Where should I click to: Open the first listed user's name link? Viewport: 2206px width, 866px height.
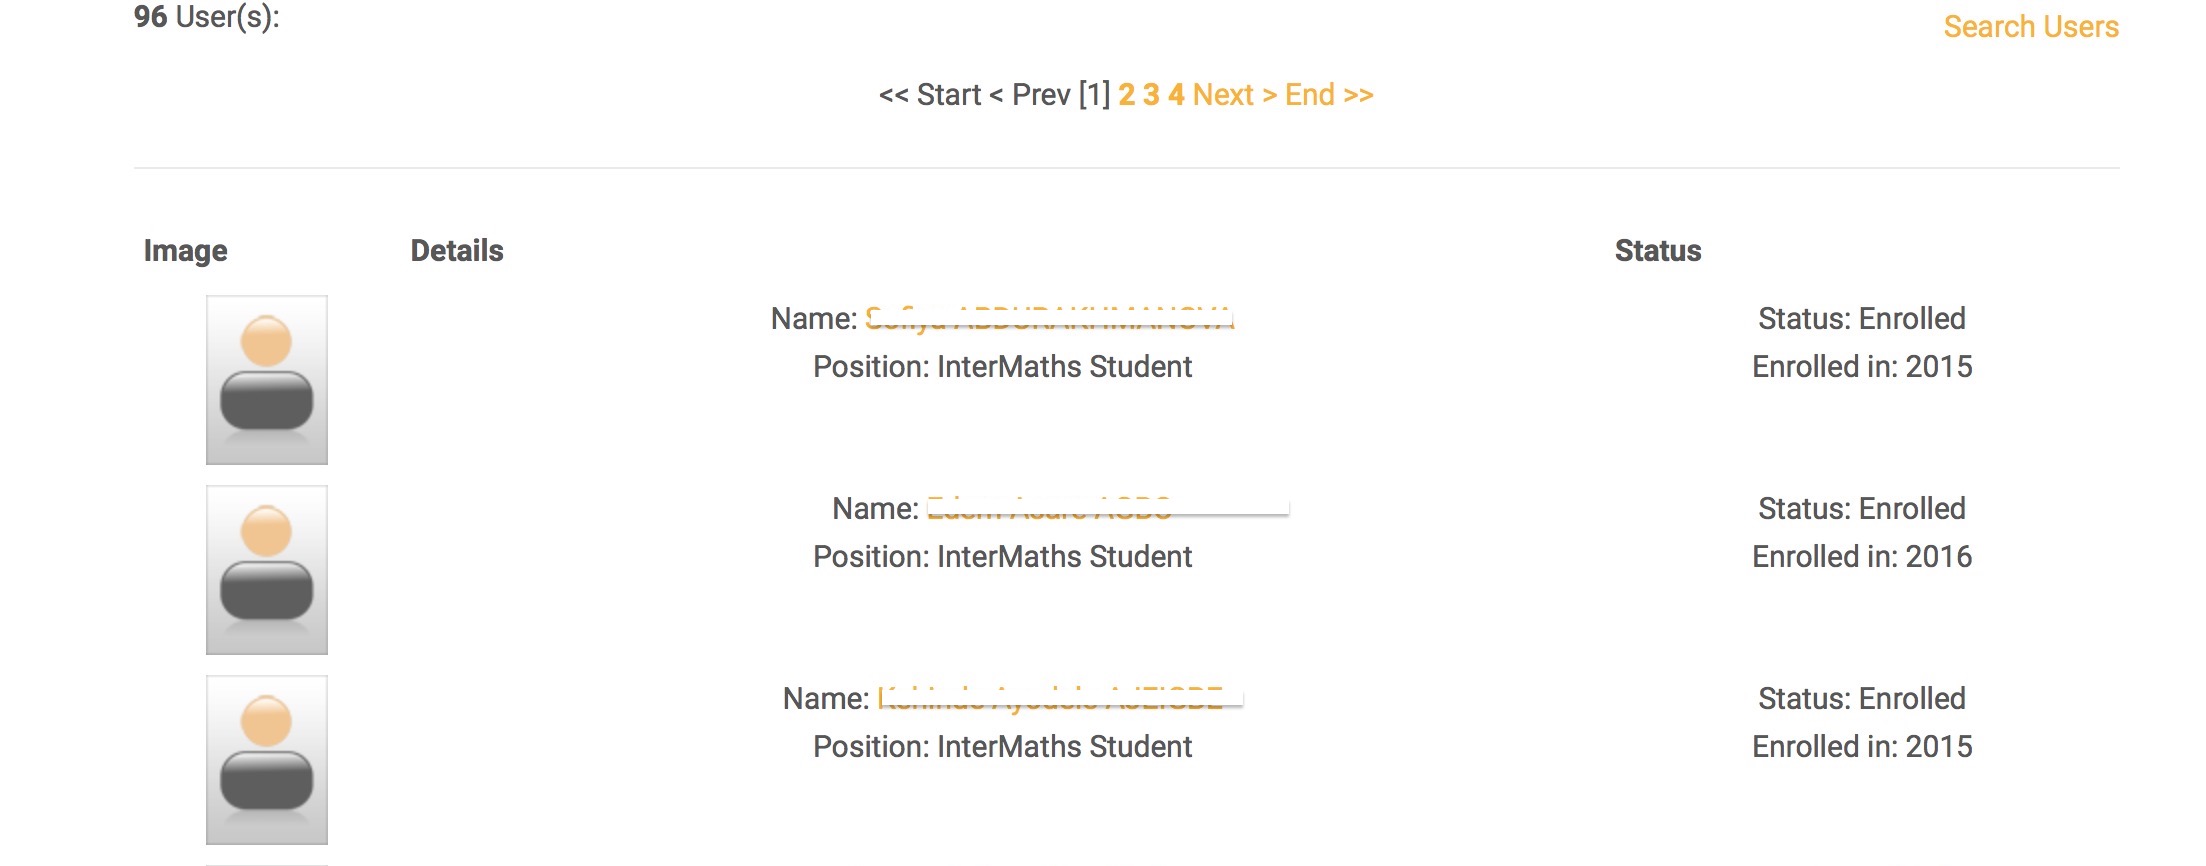[1049, 319]
